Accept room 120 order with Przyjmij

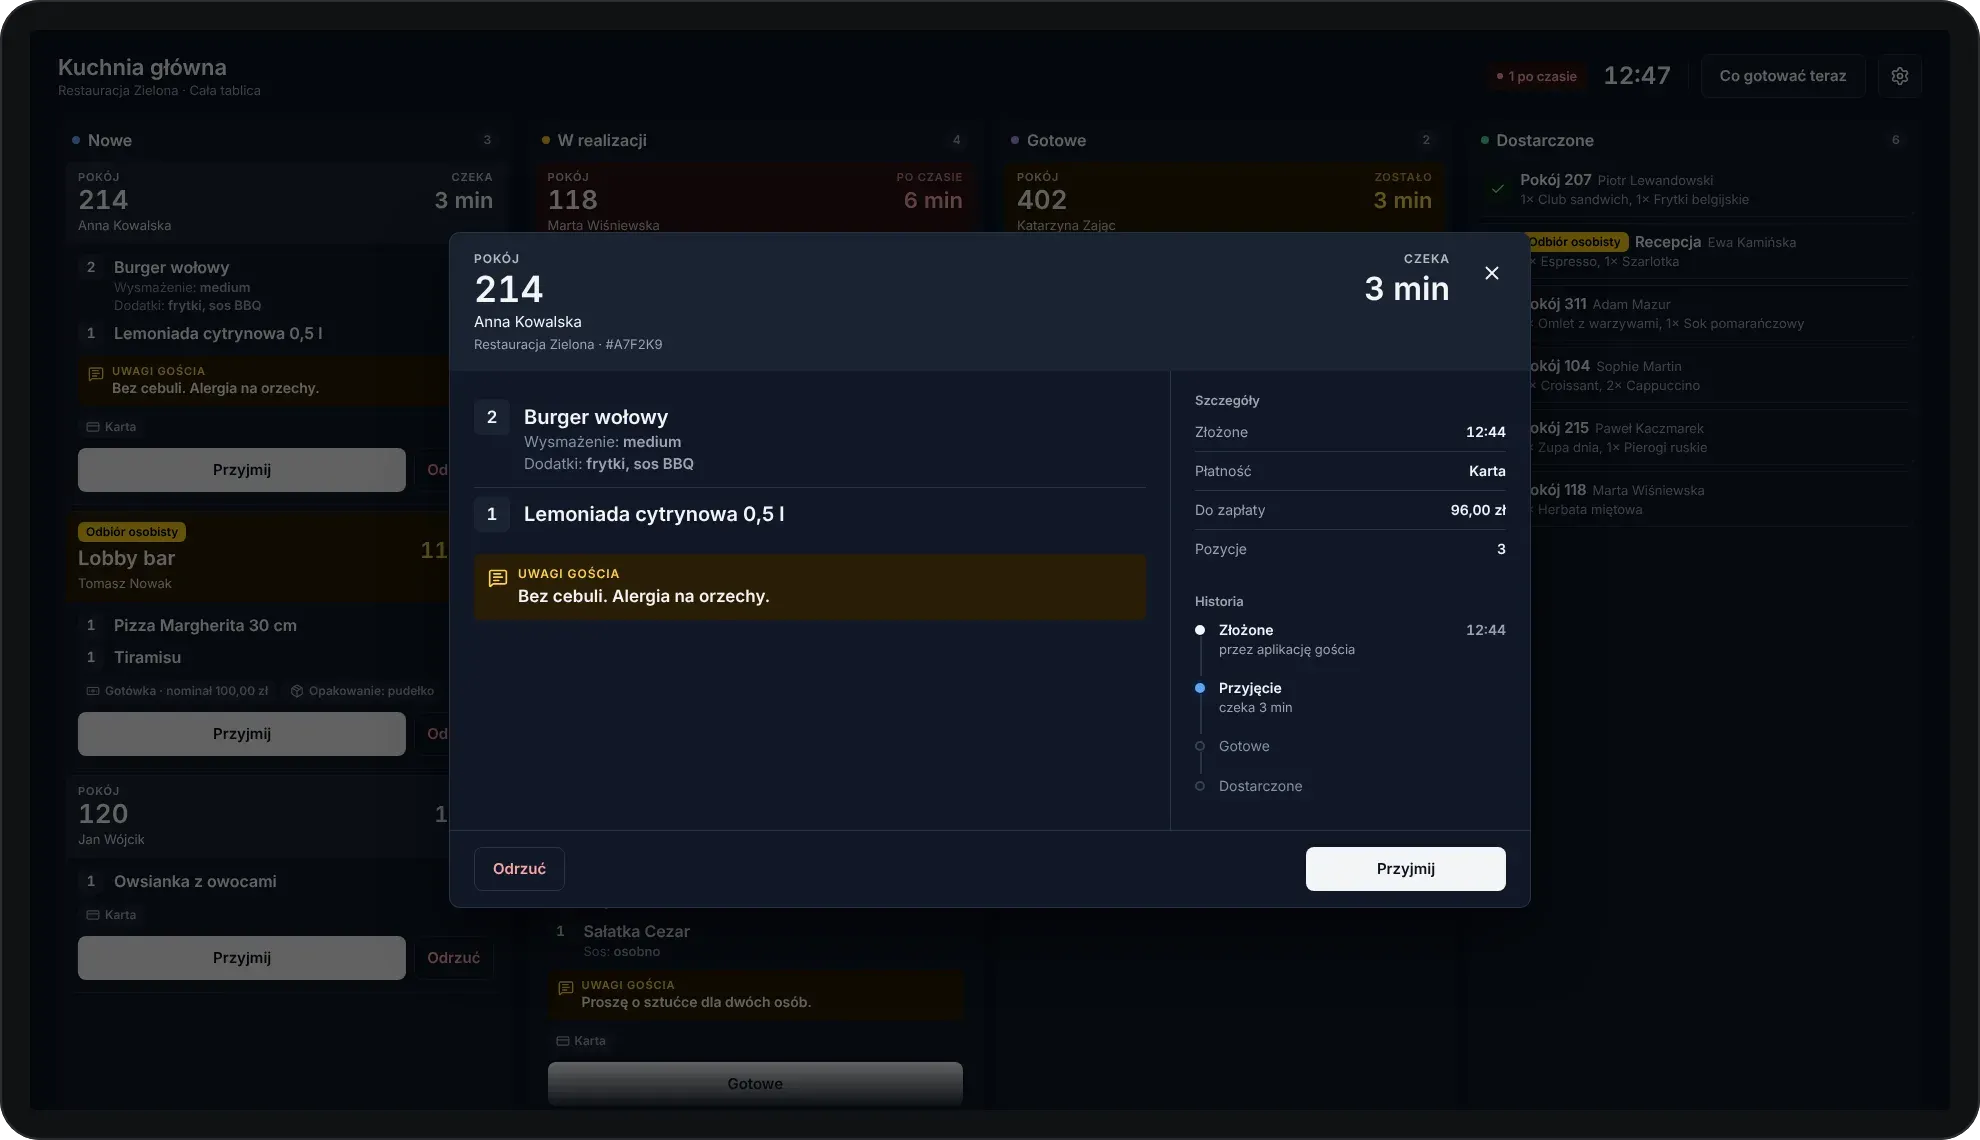click(242, 958)
